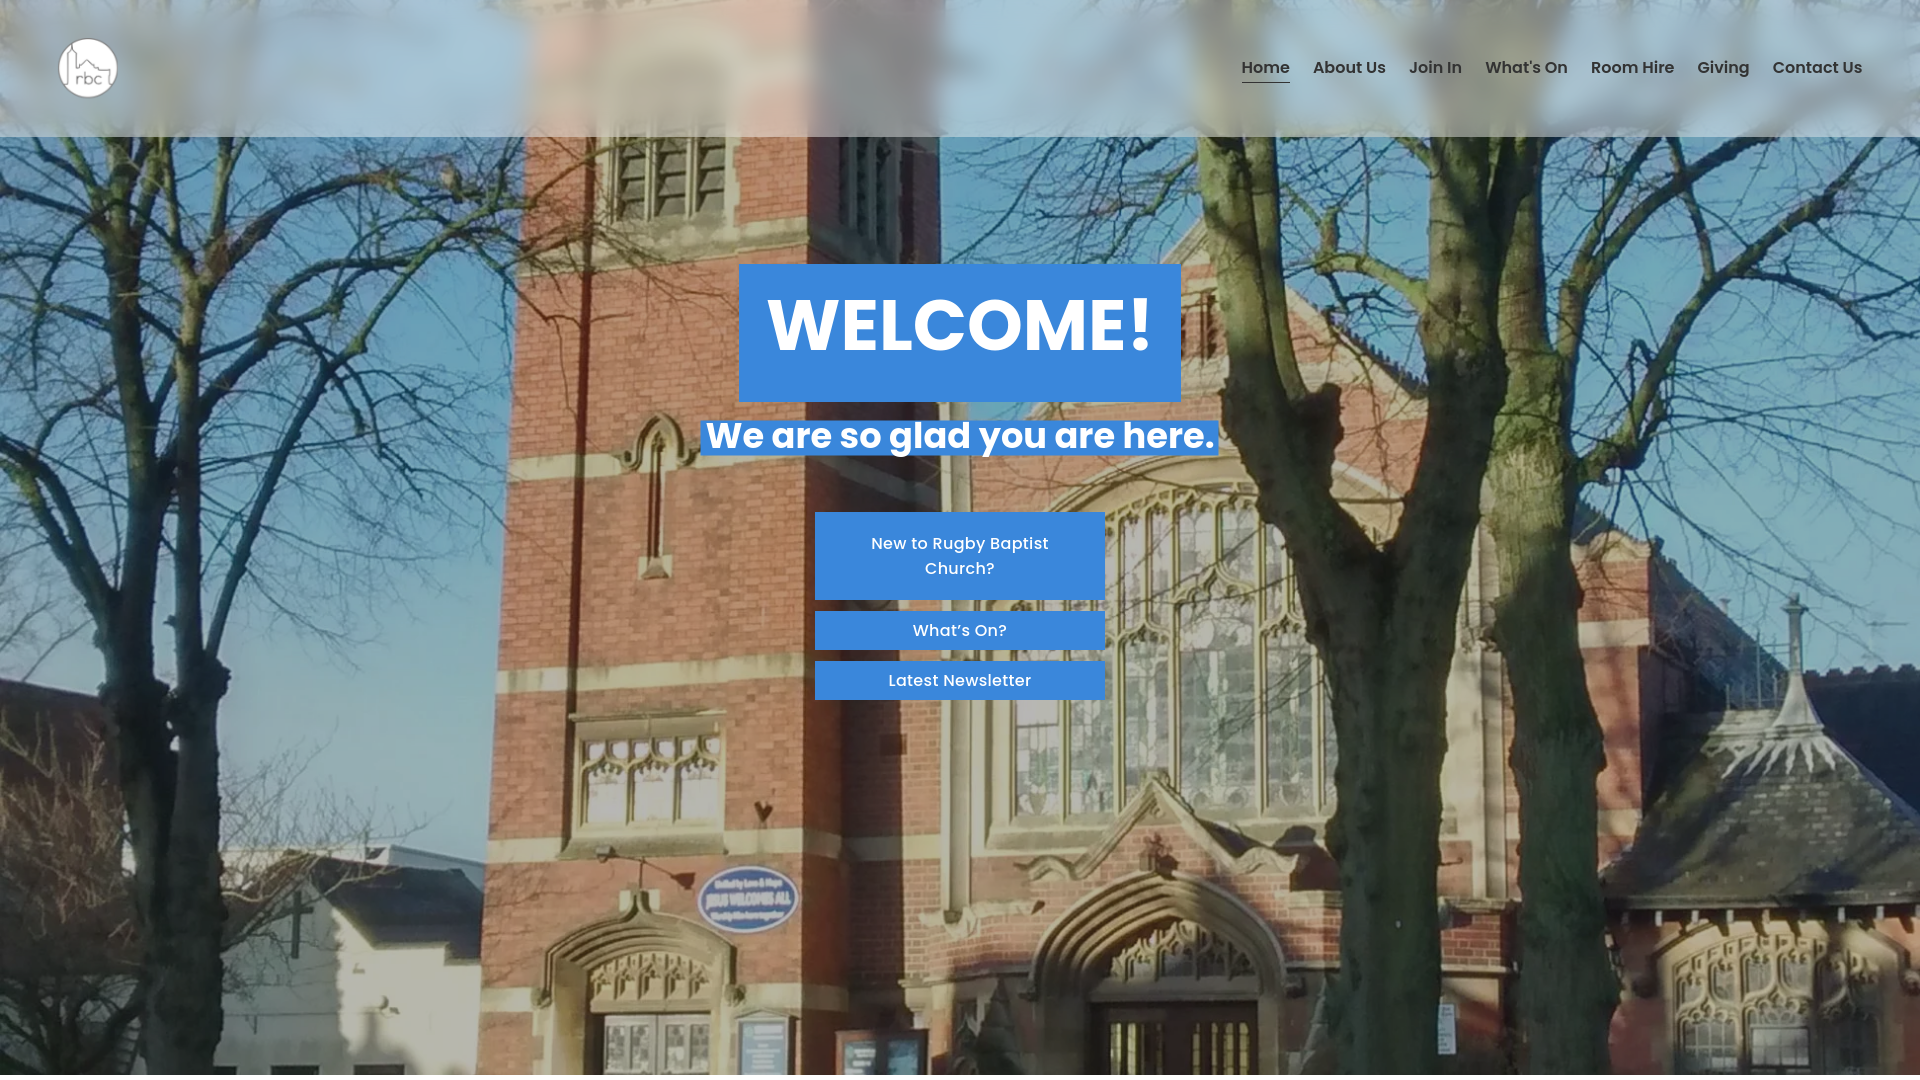
Task: Open the Latest Newsletter button
Action: point(960,681)
